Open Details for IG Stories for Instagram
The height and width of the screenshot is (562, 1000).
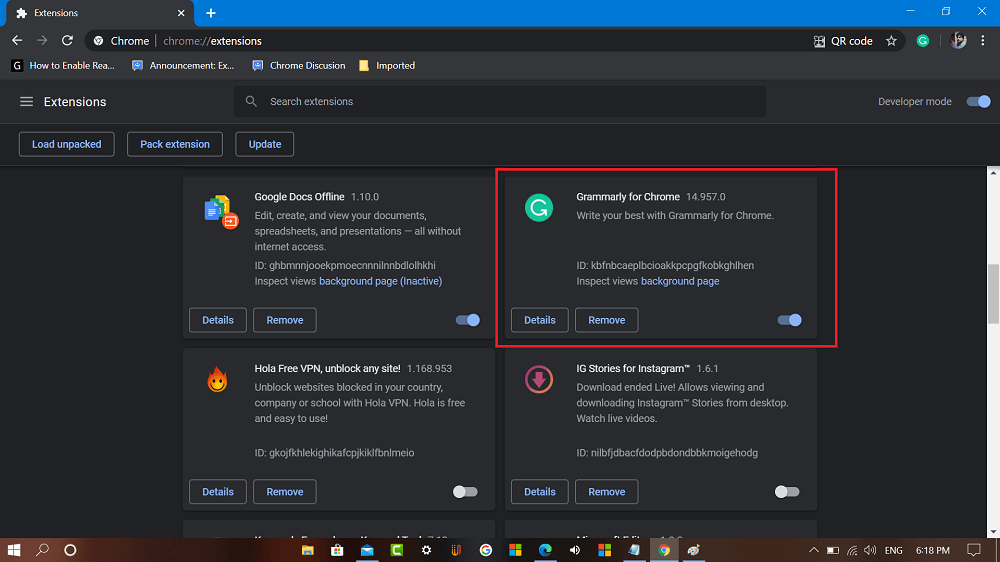(540, 492)
